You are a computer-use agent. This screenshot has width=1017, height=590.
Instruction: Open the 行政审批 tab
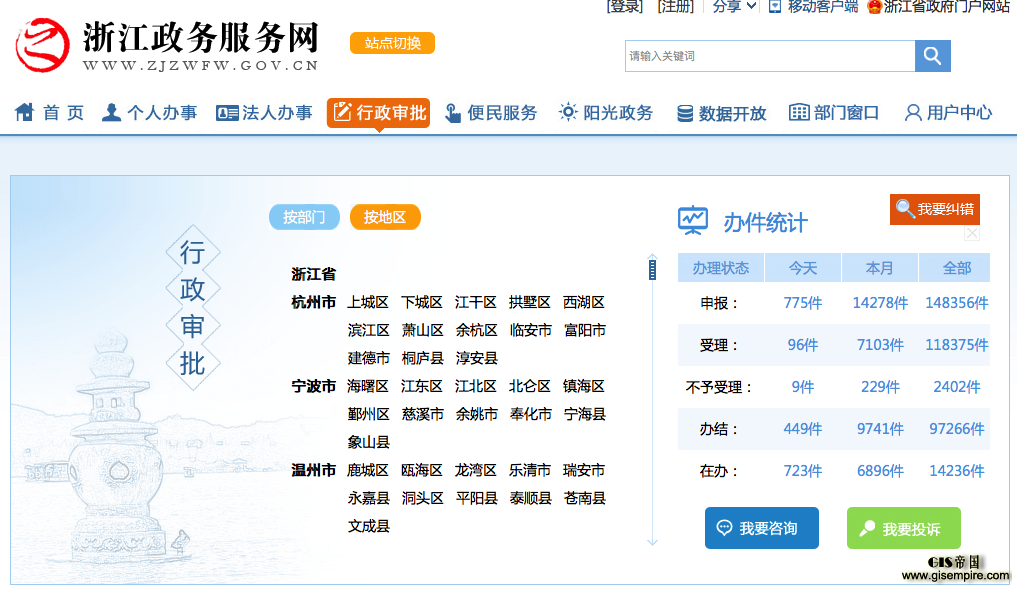point(378,113)
